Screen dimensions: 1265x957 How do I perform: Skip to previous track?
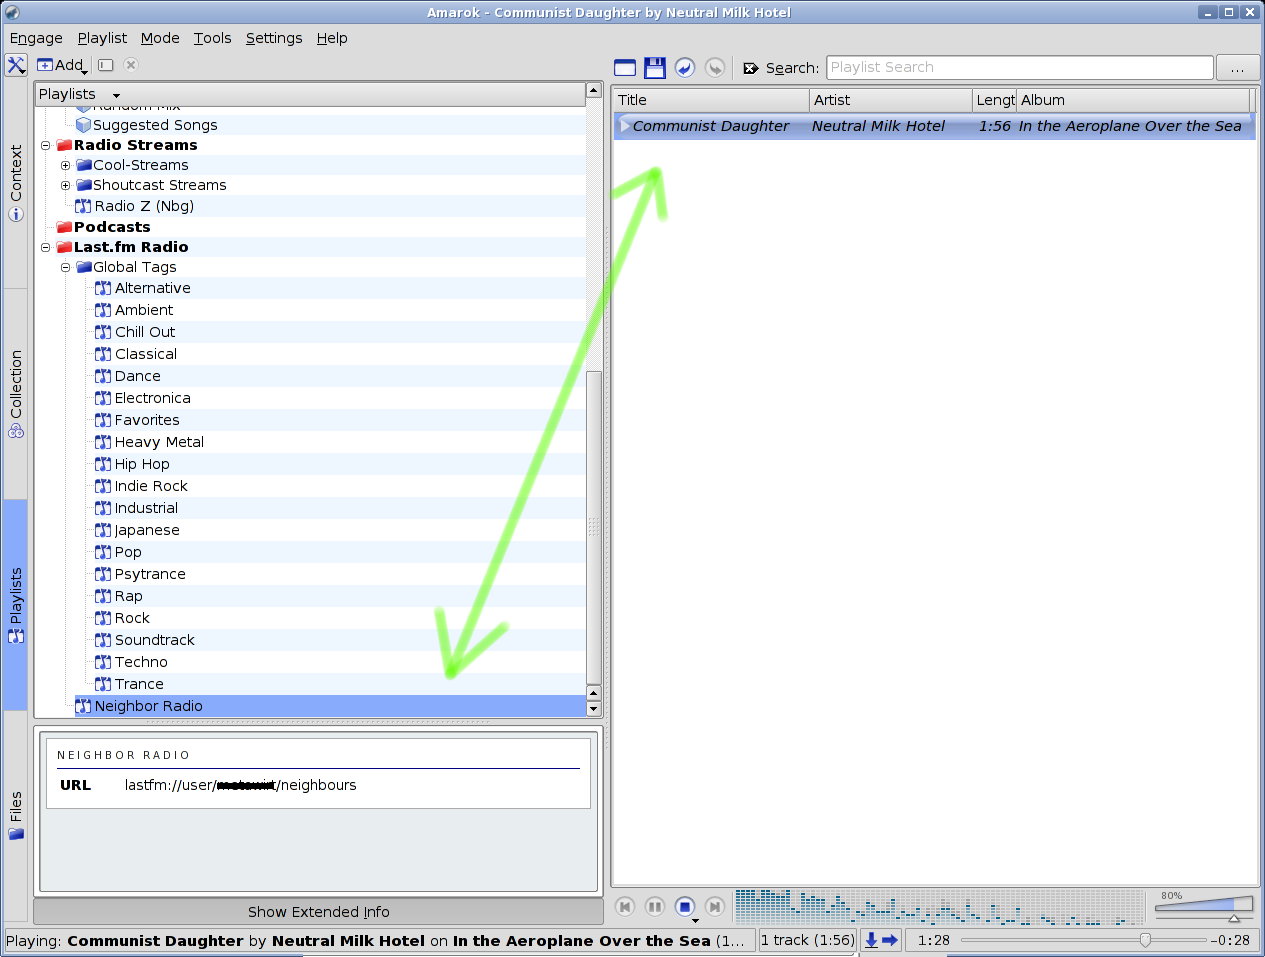[x=625, y=907]
